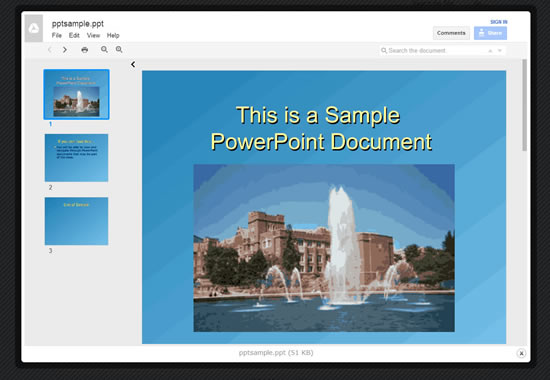The width and height of the screenshot is (550, 380).
Task: Click the slide title 'This is a Sample'
Action: pyautogui.click(x=318, y=115)
